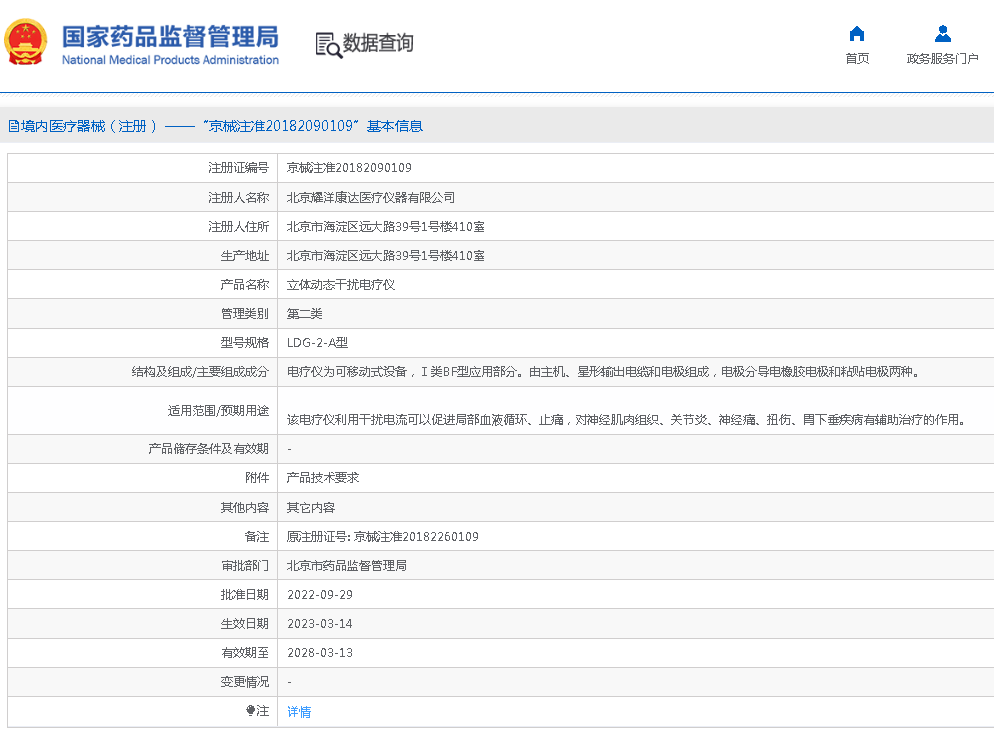Go to 首页 text label
Viewport: 994px width, 731px height.
pyautogui.click(x=857, y=59)
